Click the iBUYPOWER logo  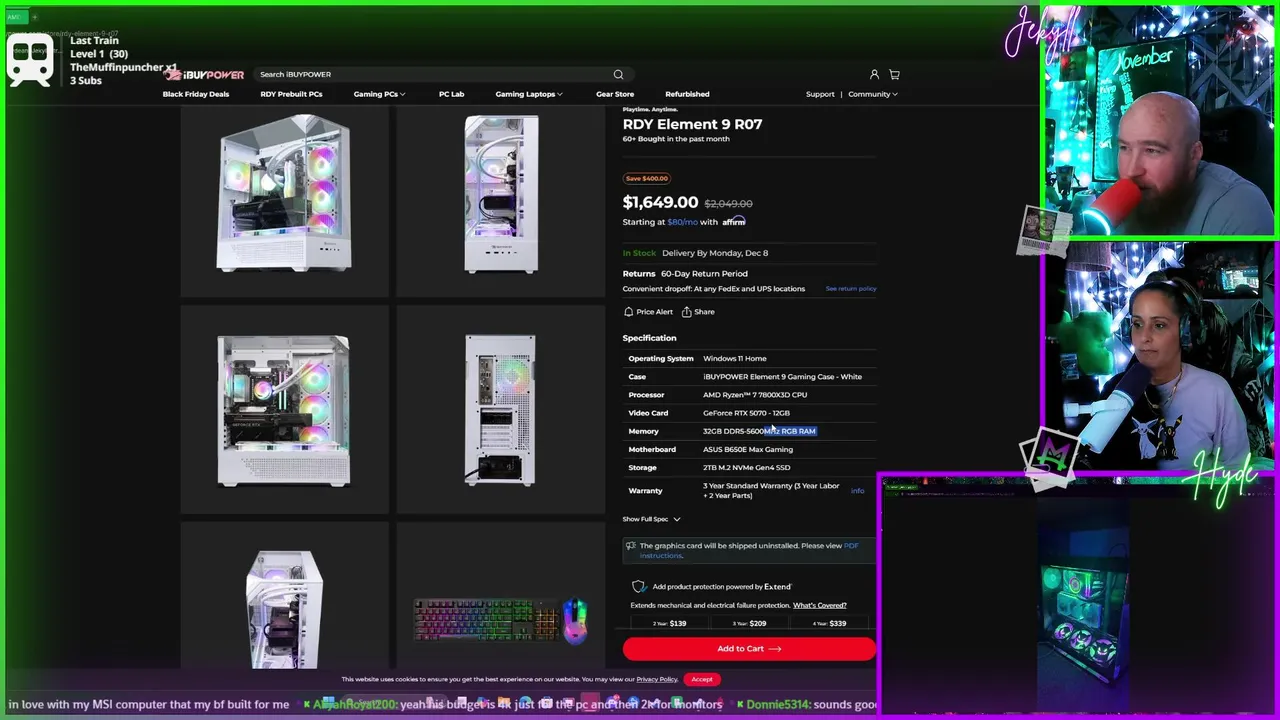tap(205, 74)
